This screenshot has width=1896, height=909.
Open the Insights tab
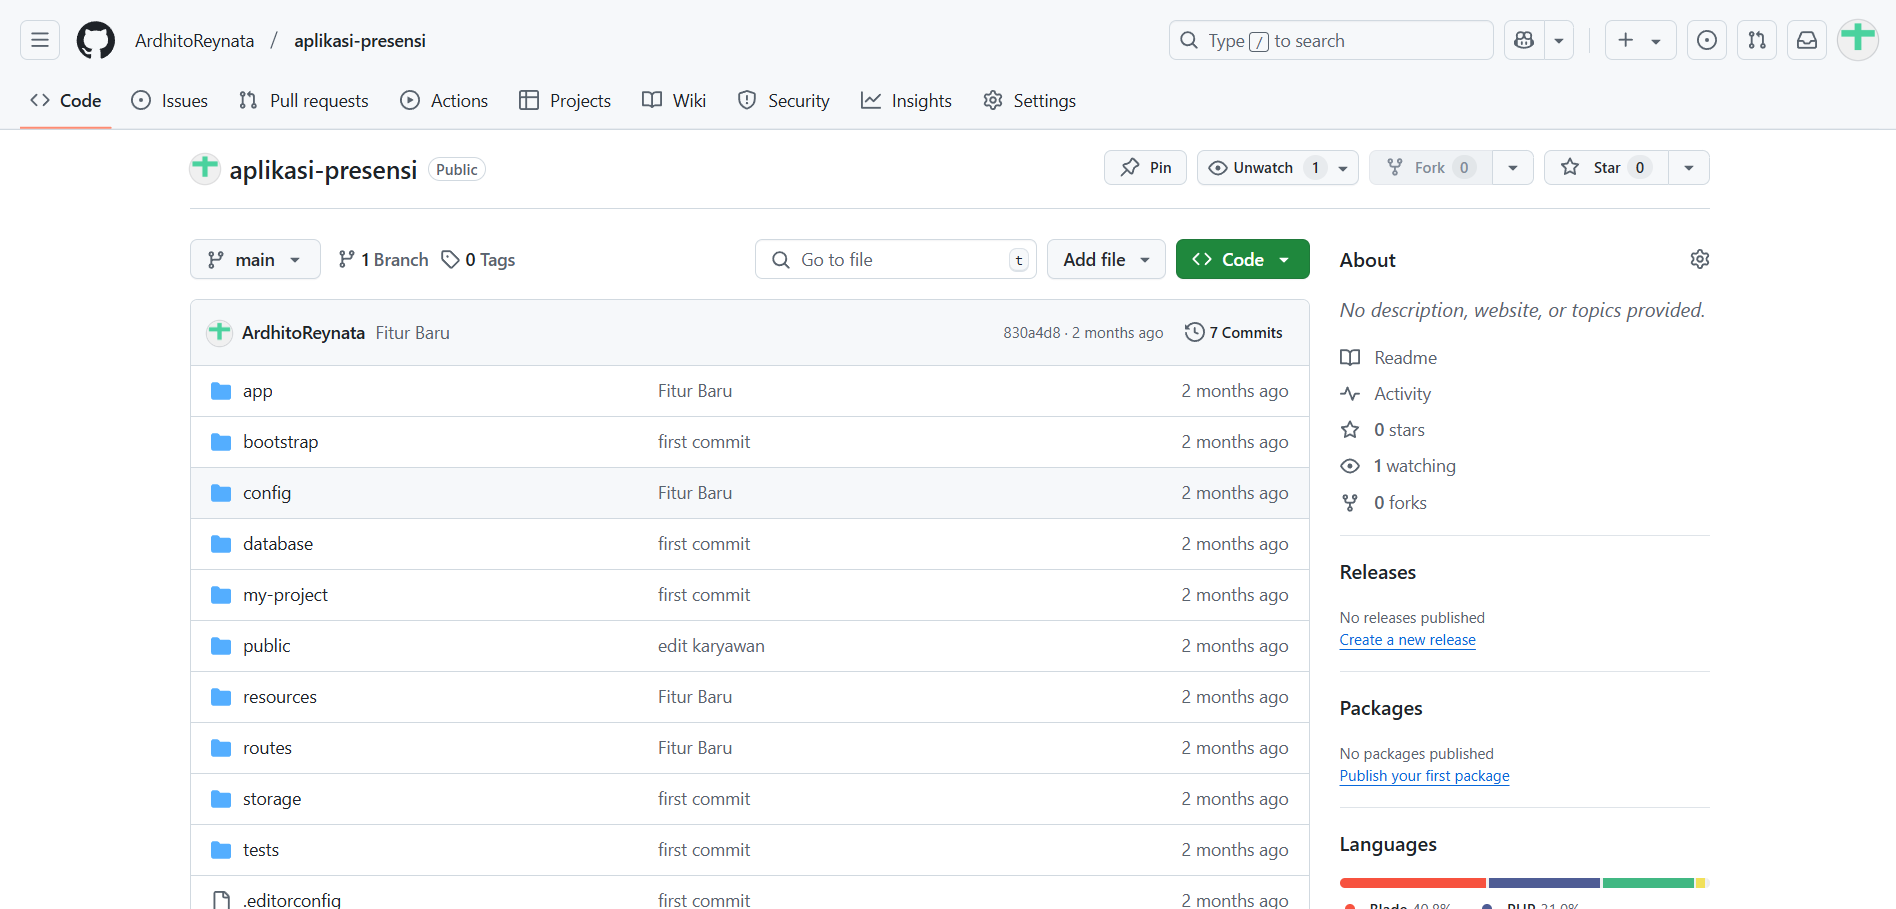(x=906, y=101)
